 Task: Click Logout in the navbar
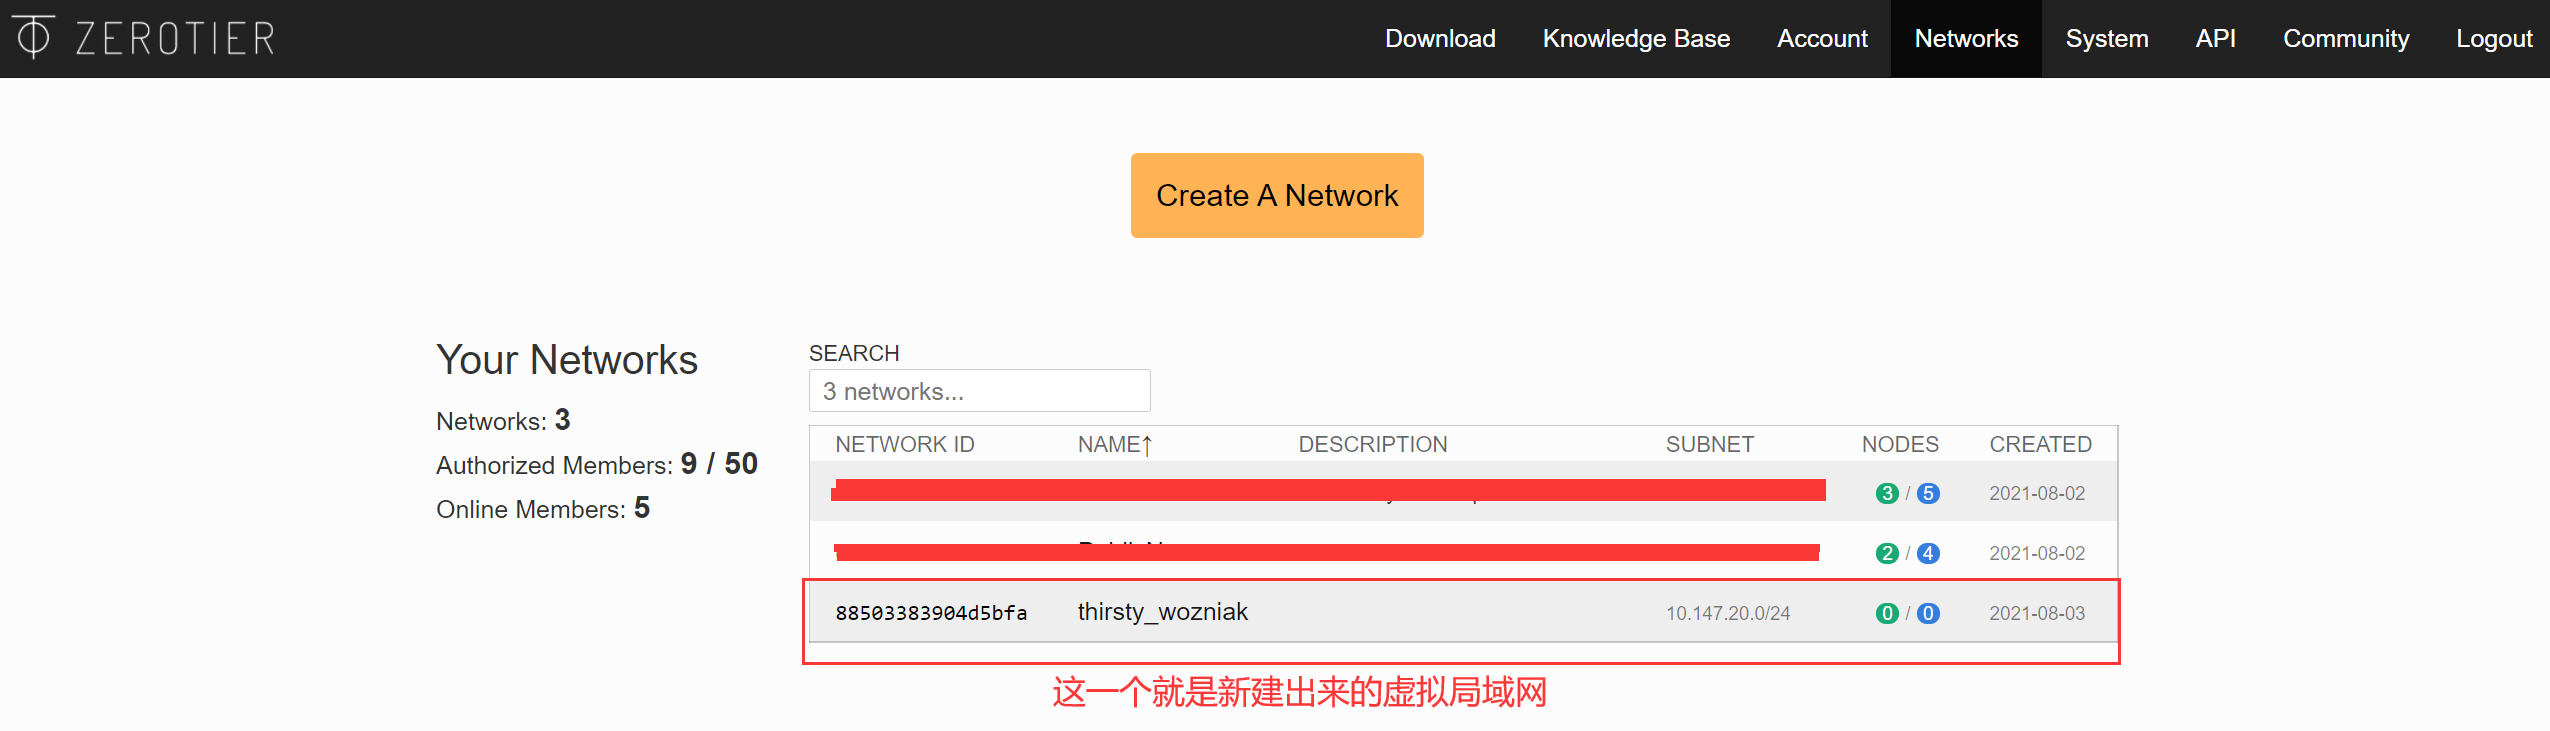pyautogui.click(x=2494, y=39)
